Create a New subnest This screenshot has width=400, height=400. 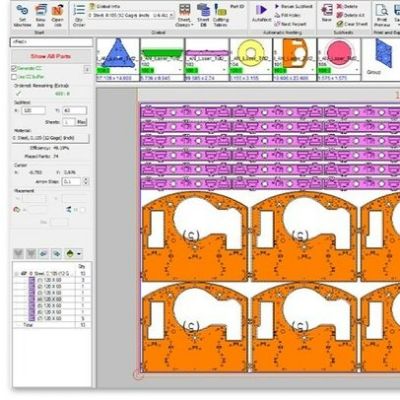(327, 13)
